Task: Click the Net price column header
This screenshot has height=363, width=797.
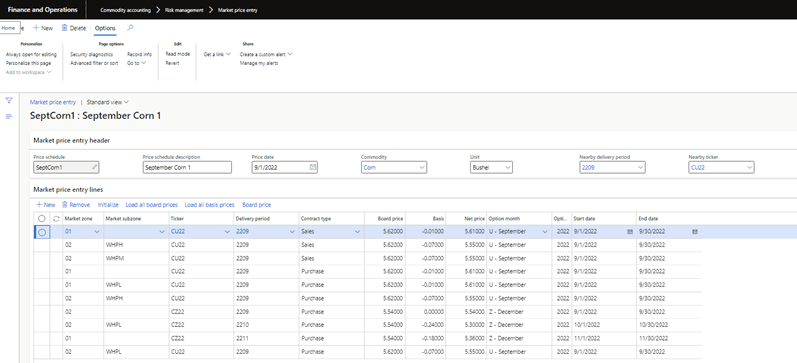Action: click(x=467, y=219)
